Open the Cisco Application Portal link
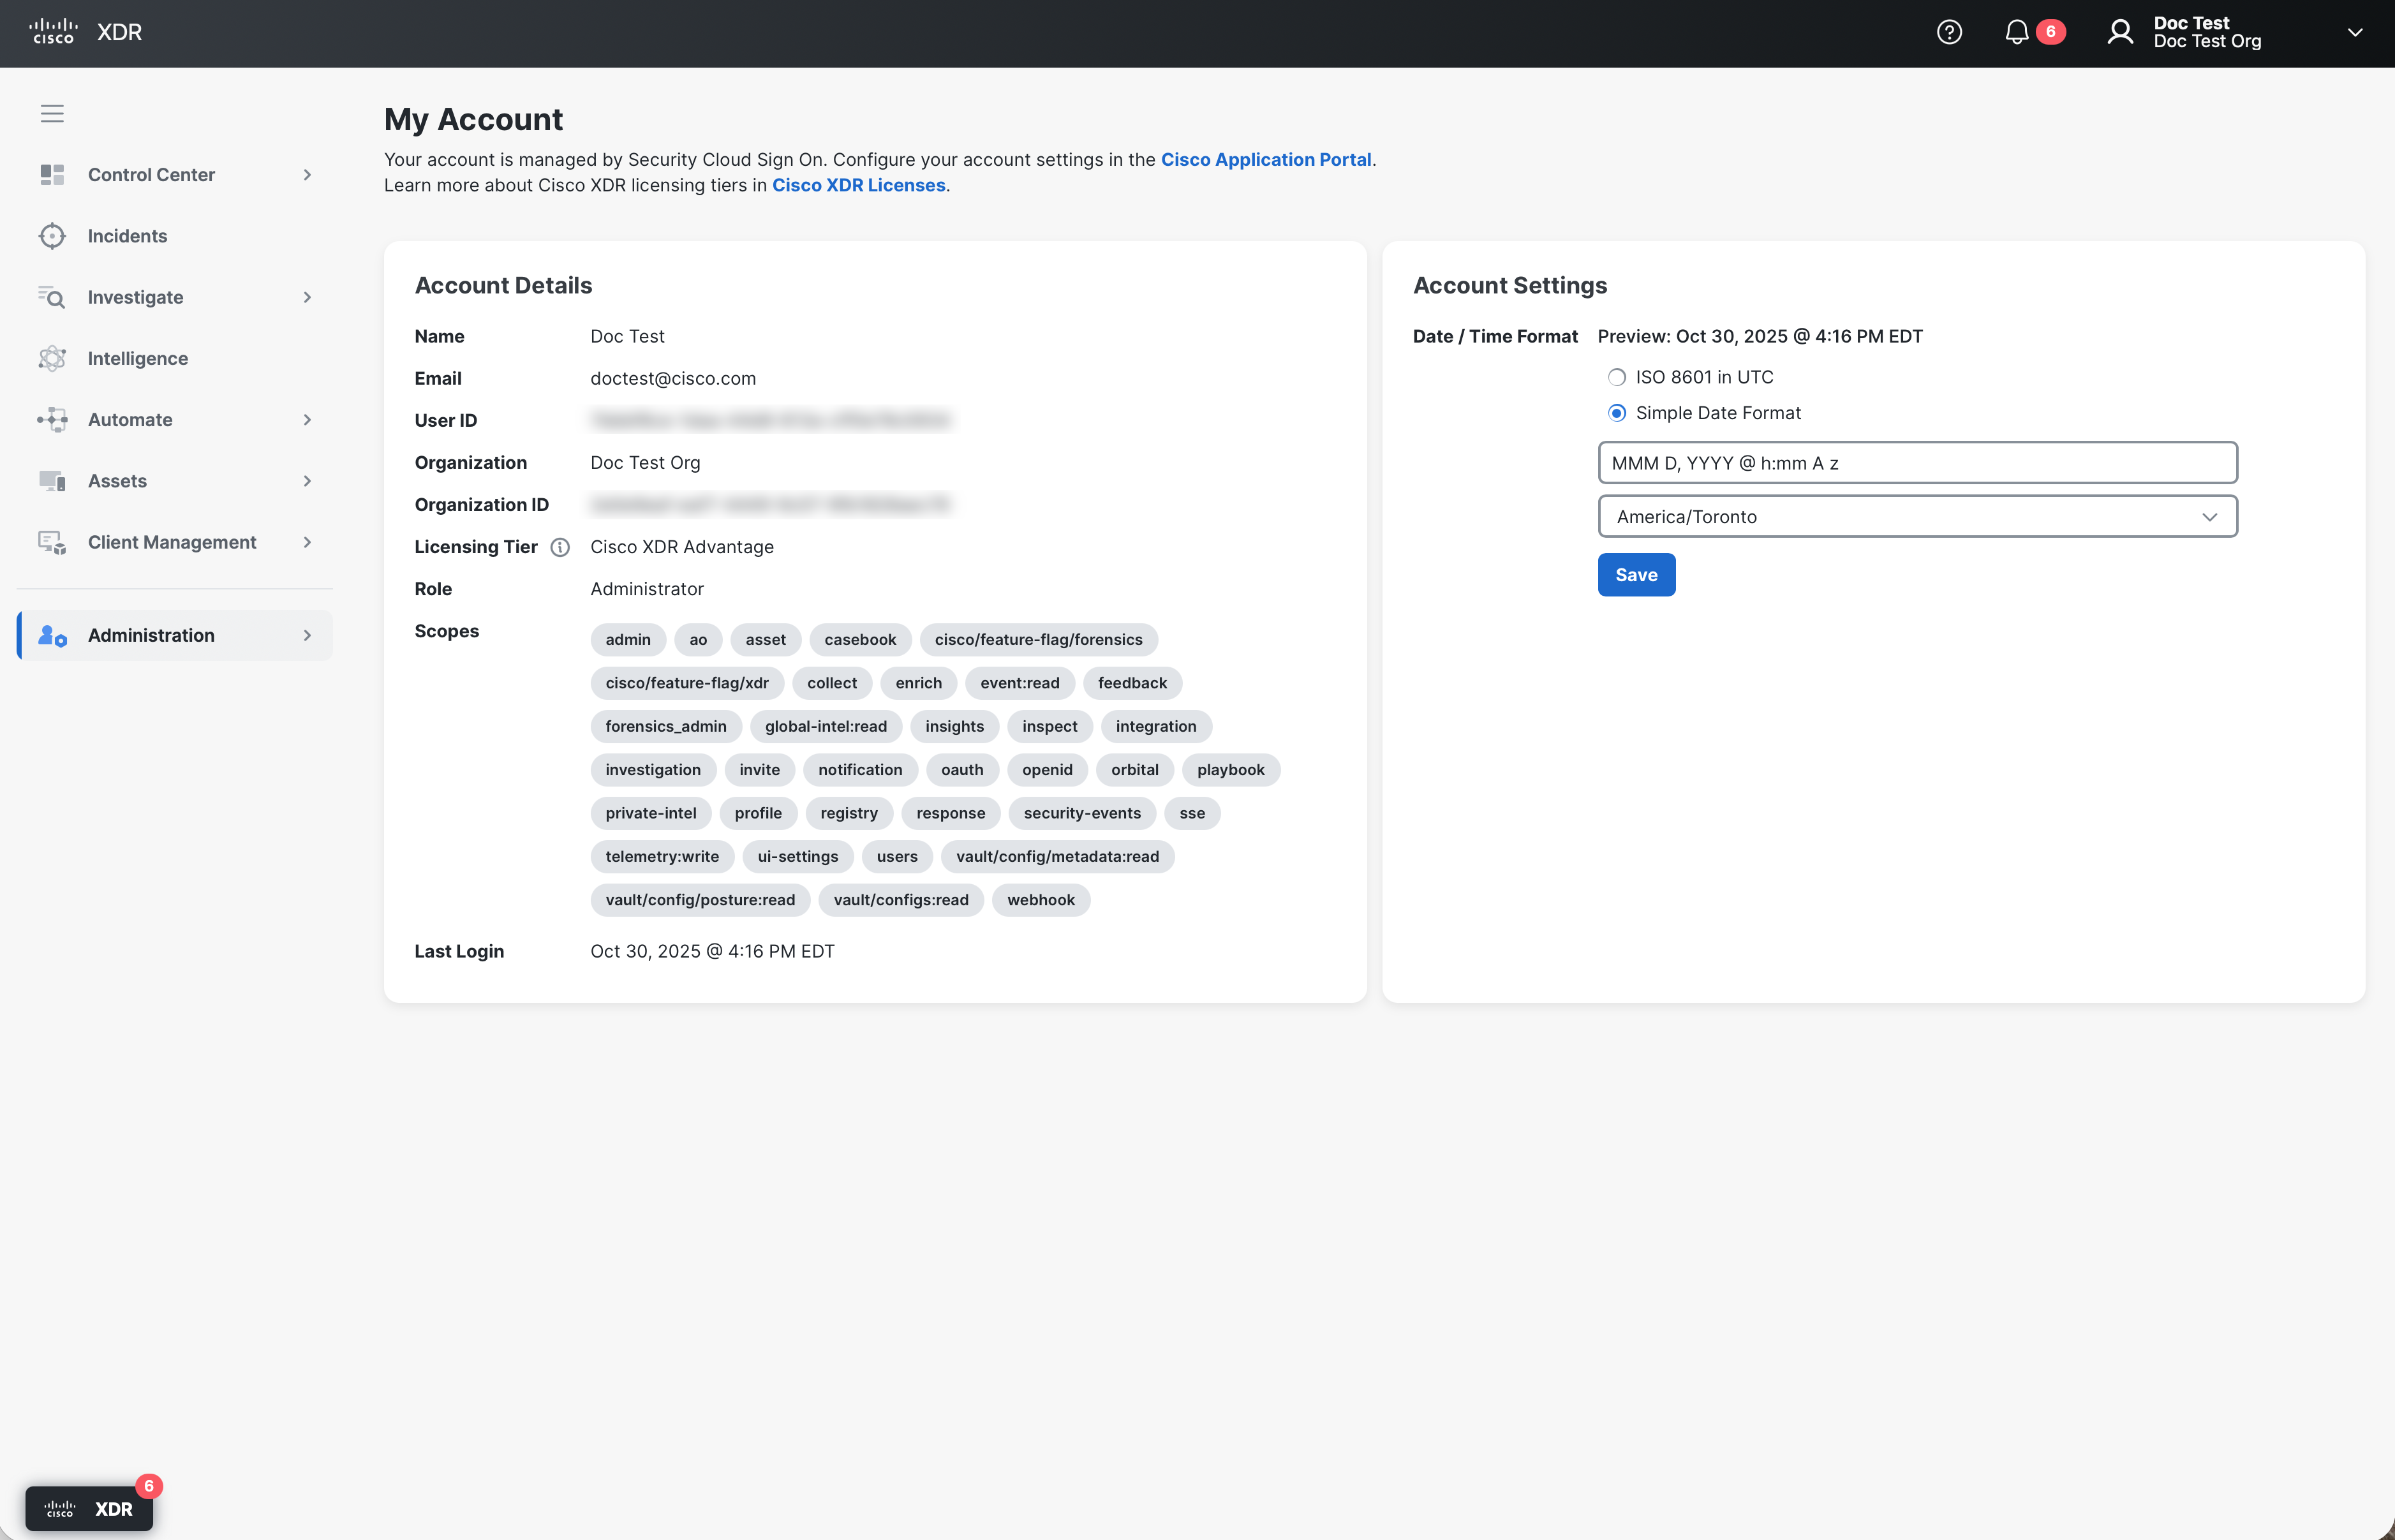Viewport: 2395px width, 1540px height. (x=1265, y=159)
